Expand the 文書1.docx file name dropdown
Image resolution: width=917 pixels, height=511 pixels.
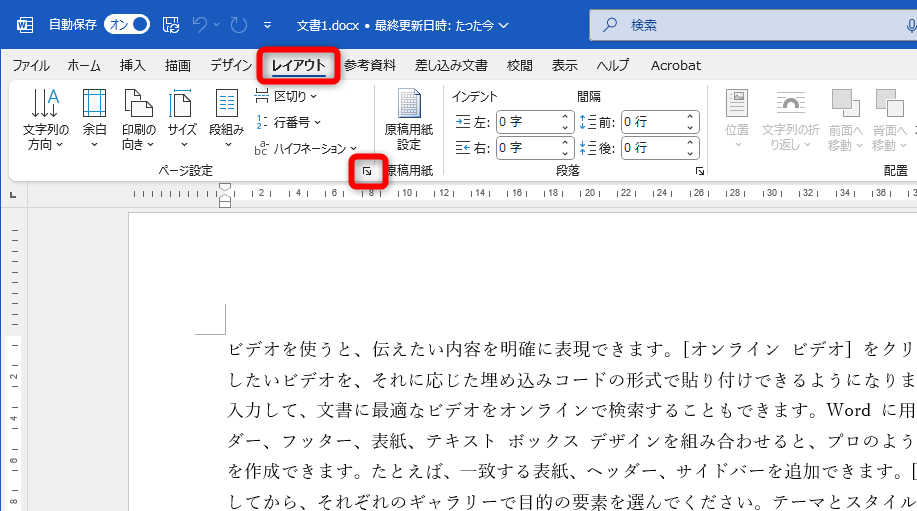pyautogui.click(x=504, y=26)
